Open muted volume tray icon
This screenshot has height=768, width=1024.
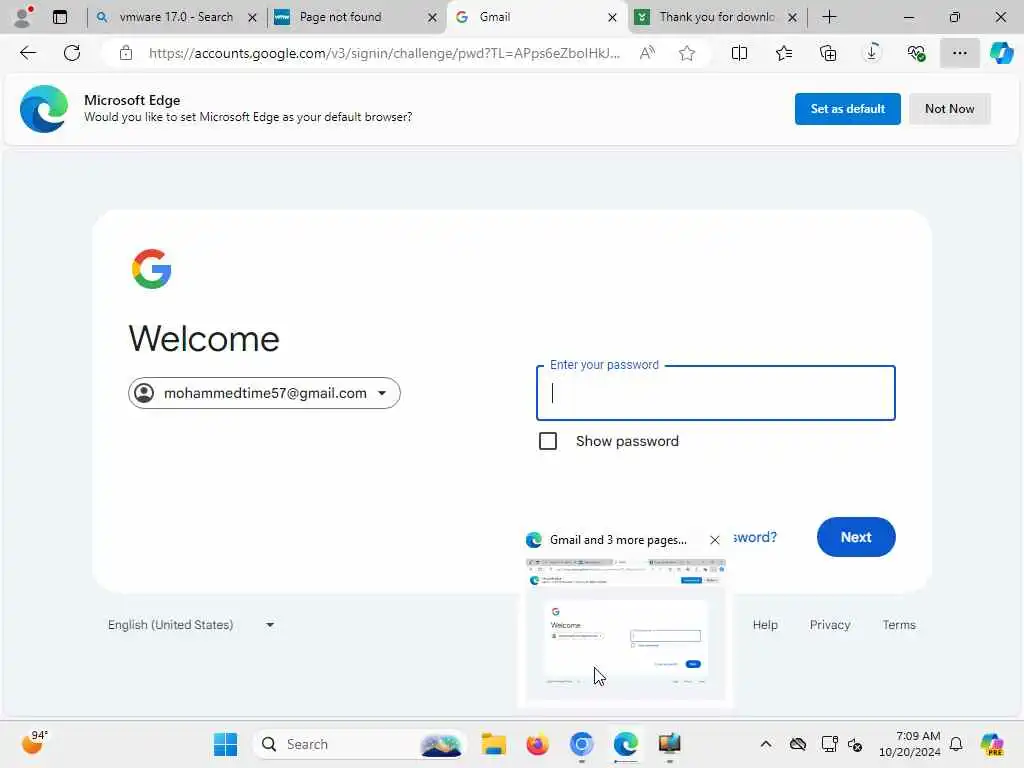[855, 744]
